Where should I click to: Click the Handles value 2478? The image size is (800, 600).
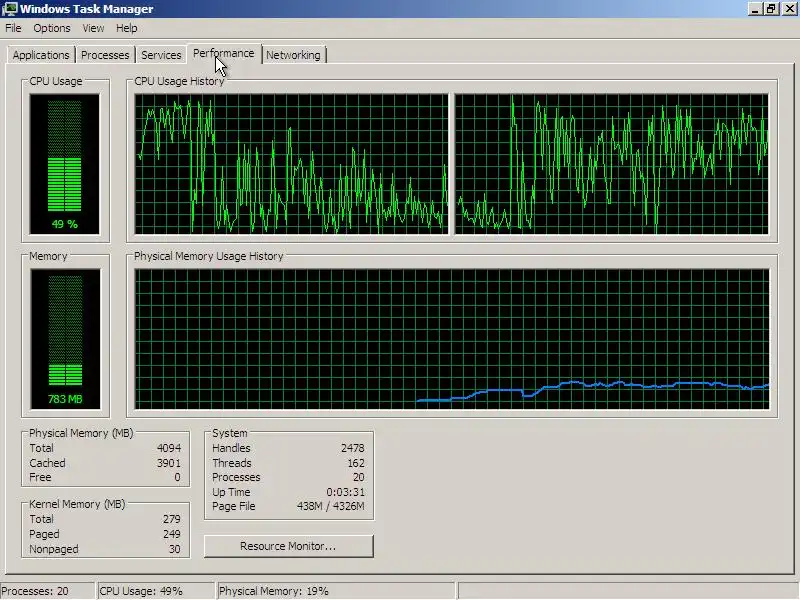353,448
